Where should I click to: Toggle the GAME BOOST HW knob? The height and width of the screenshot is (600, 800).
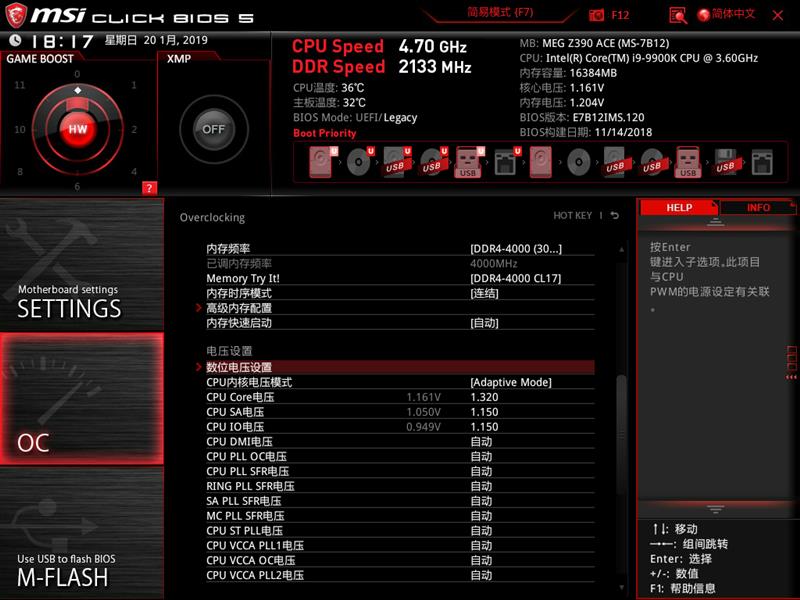78,129
